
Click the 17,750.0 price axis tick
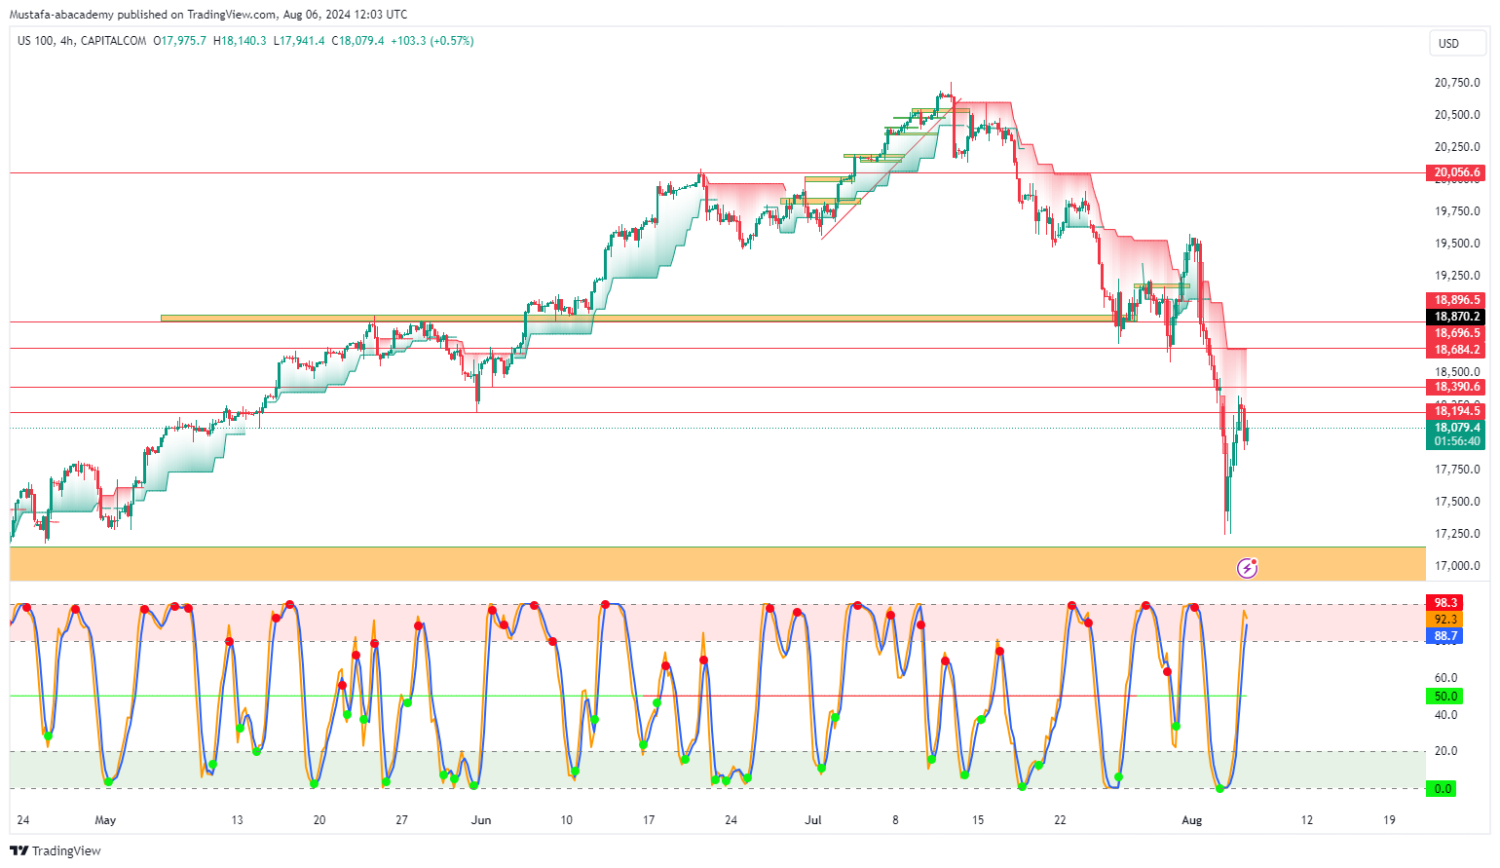[1457, 470]
